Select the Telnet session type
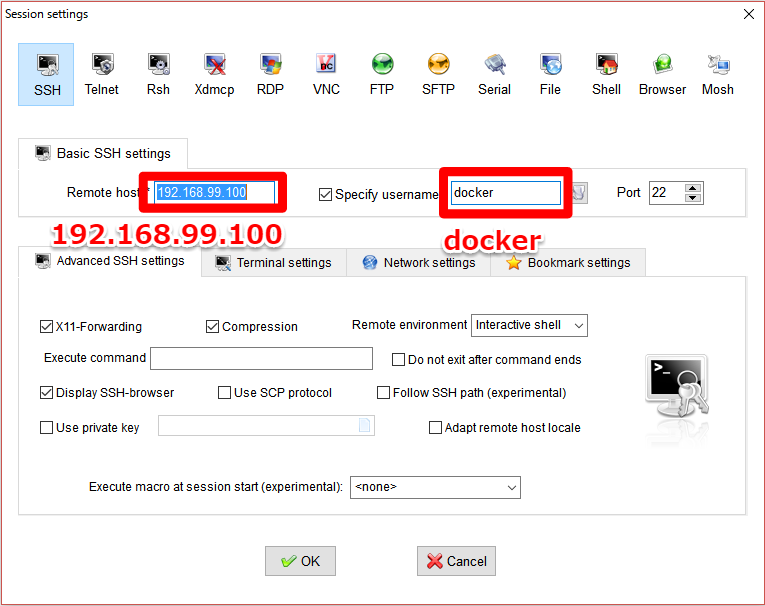765x606 pixels. pos(102,74)
